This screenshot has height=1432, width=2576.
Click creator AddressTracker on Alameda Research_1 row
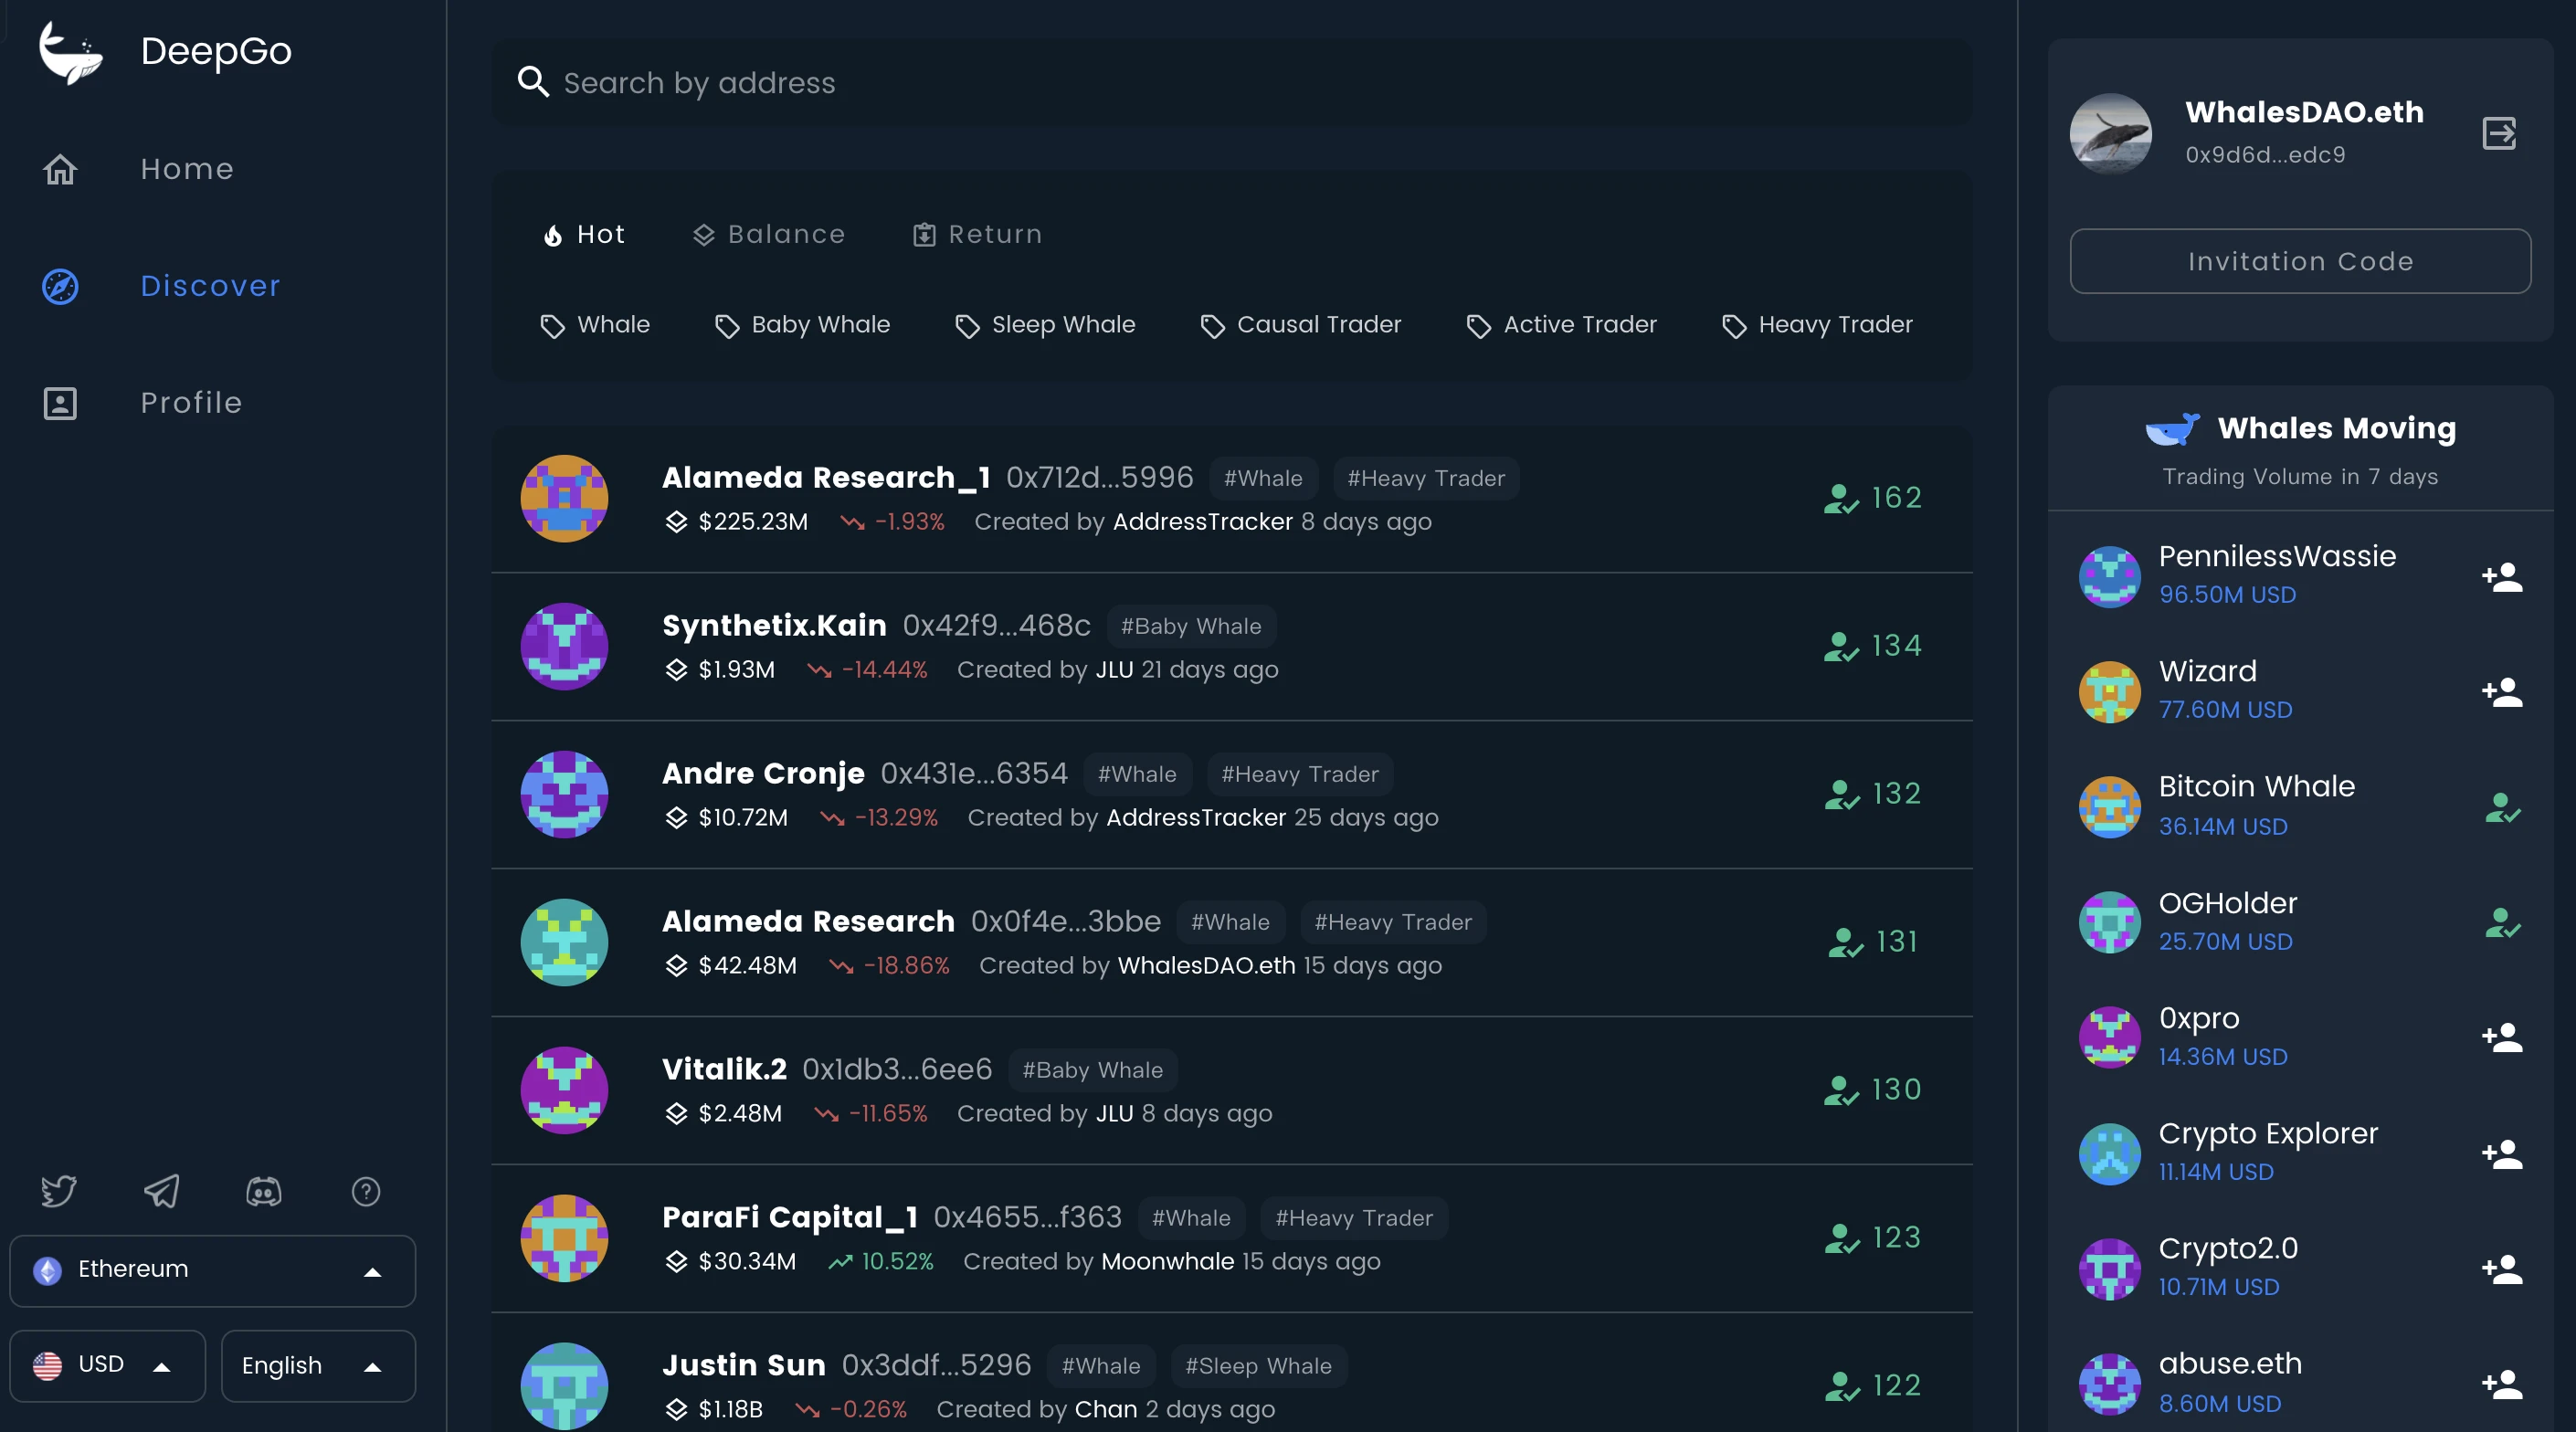(x=1202, y=522)
